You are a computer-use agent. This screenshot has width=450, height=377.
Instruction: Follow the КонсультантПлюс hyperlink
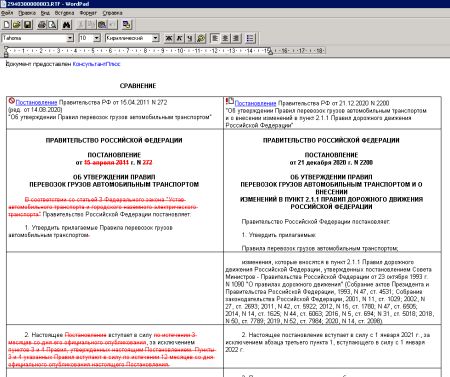[96, 64]
